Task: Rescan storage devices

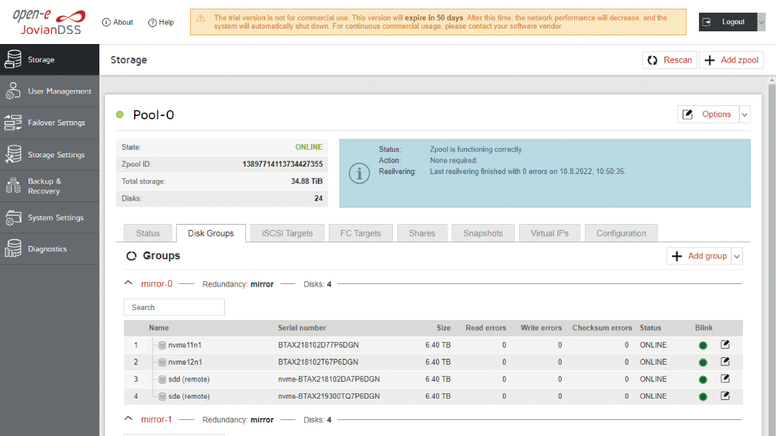Action: 670,60
